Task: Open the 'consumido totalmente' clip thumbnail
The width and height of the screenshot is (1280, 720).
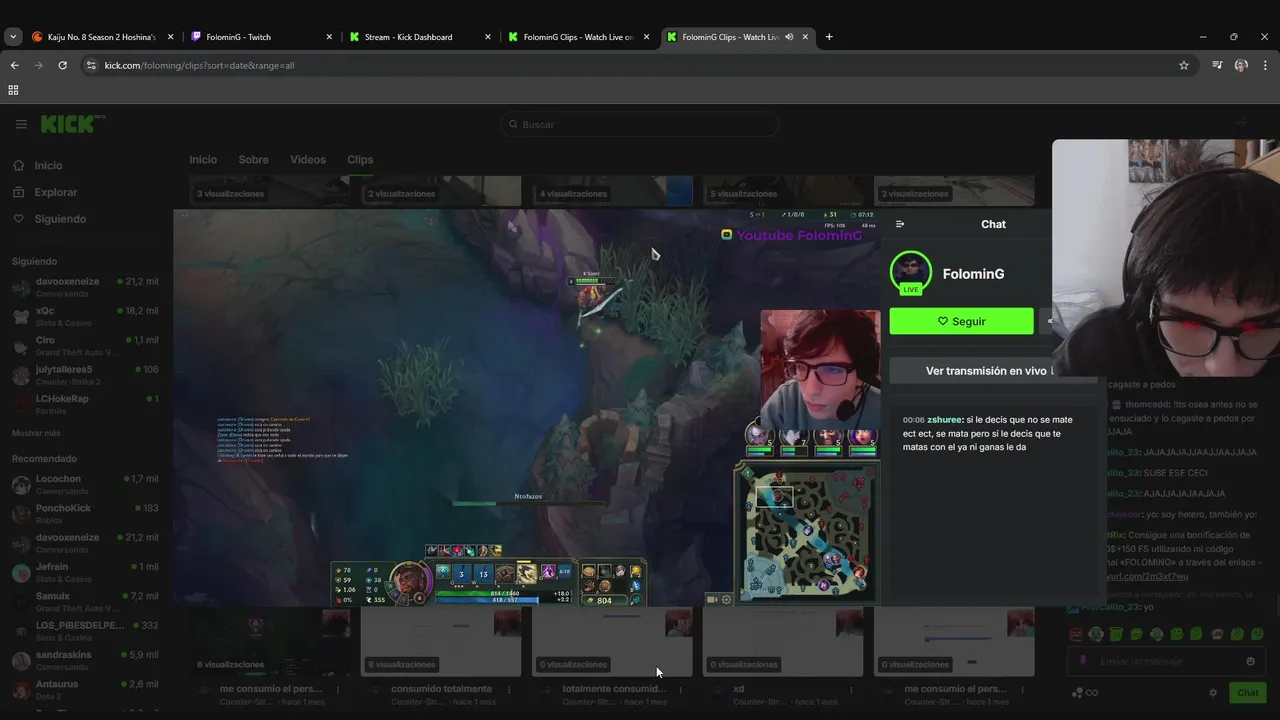Action: [x=441, y=641]
